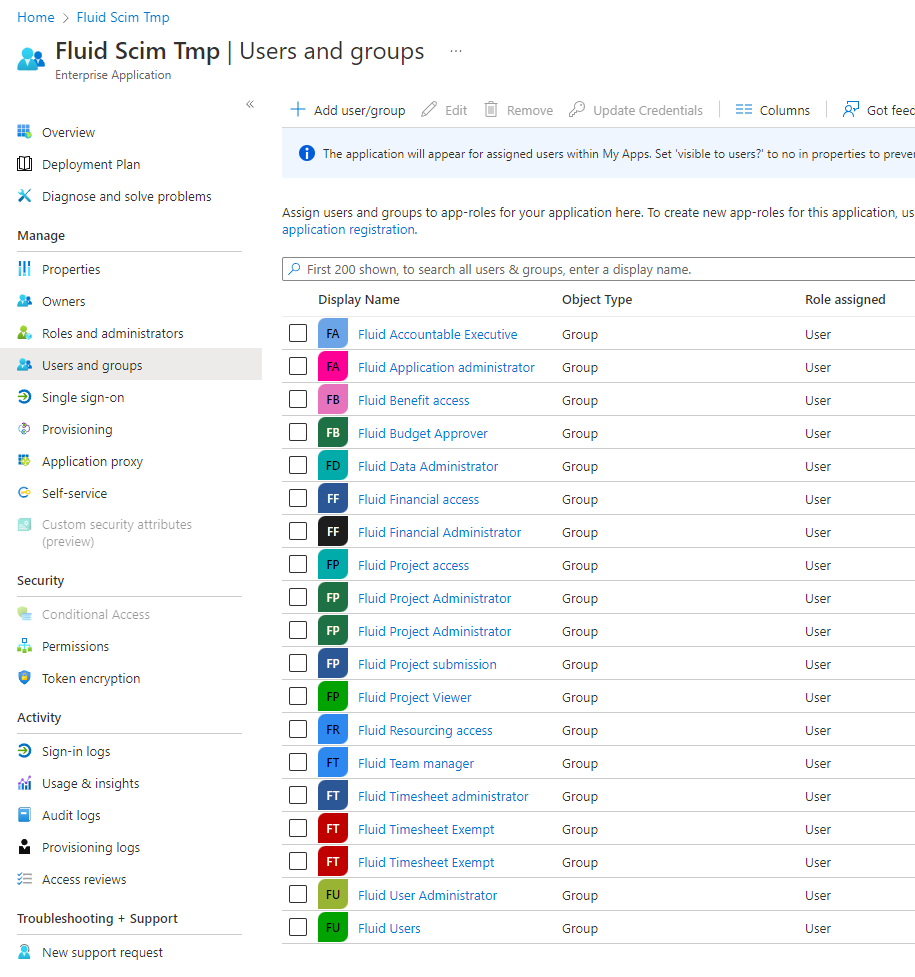
Task: Click Diagnose and solve problems wrench icon
Action: click(x=25, y=196)
